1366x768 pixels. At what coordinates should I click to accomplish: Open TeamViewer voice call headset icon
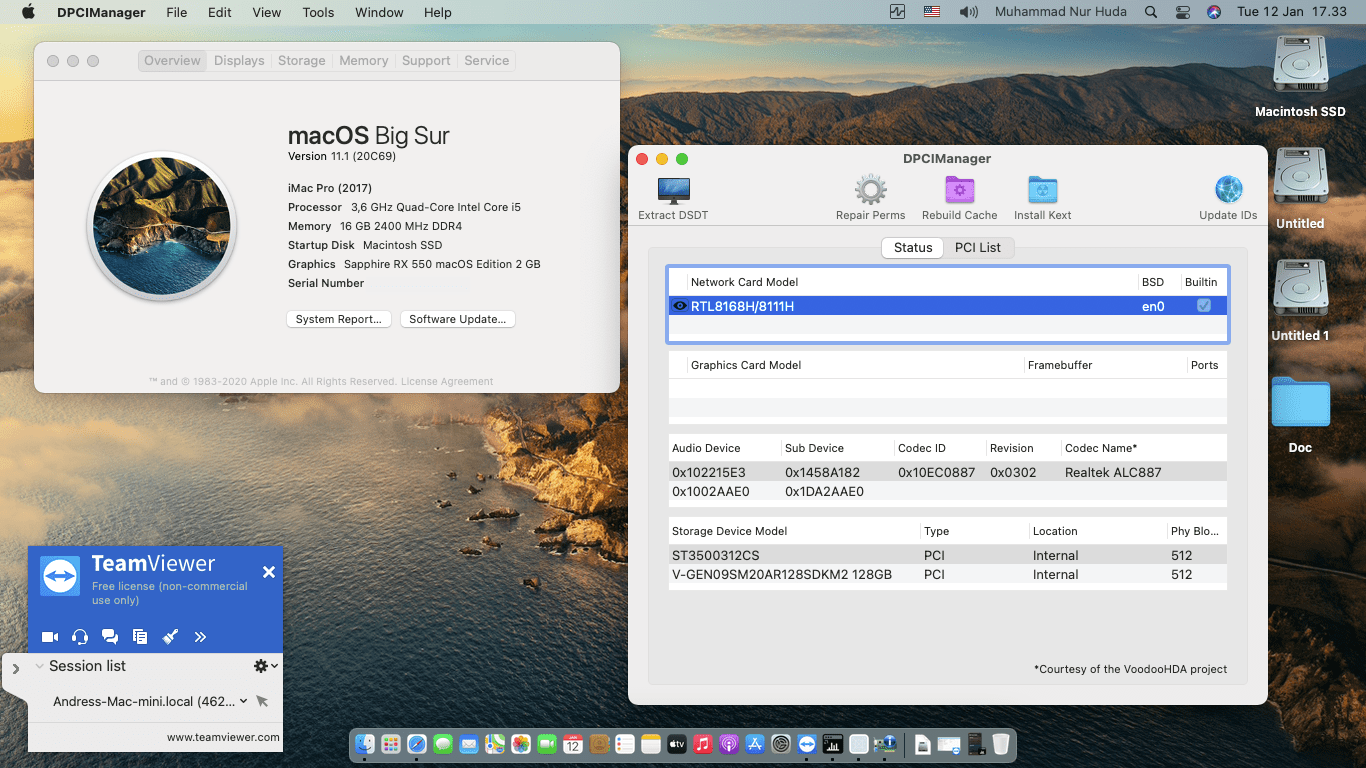pyautogui.click(x=79, y=636)
